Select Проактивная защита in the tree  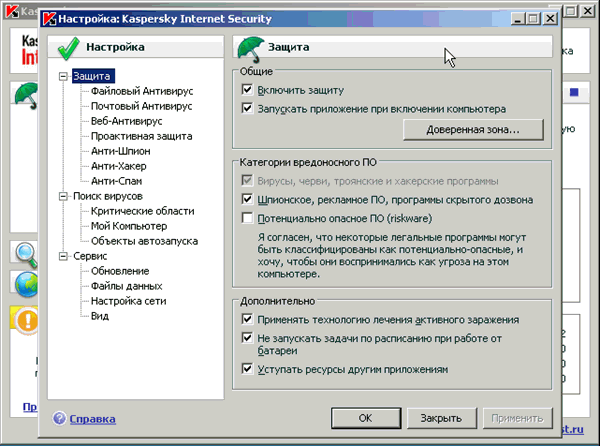pos(141,136)
